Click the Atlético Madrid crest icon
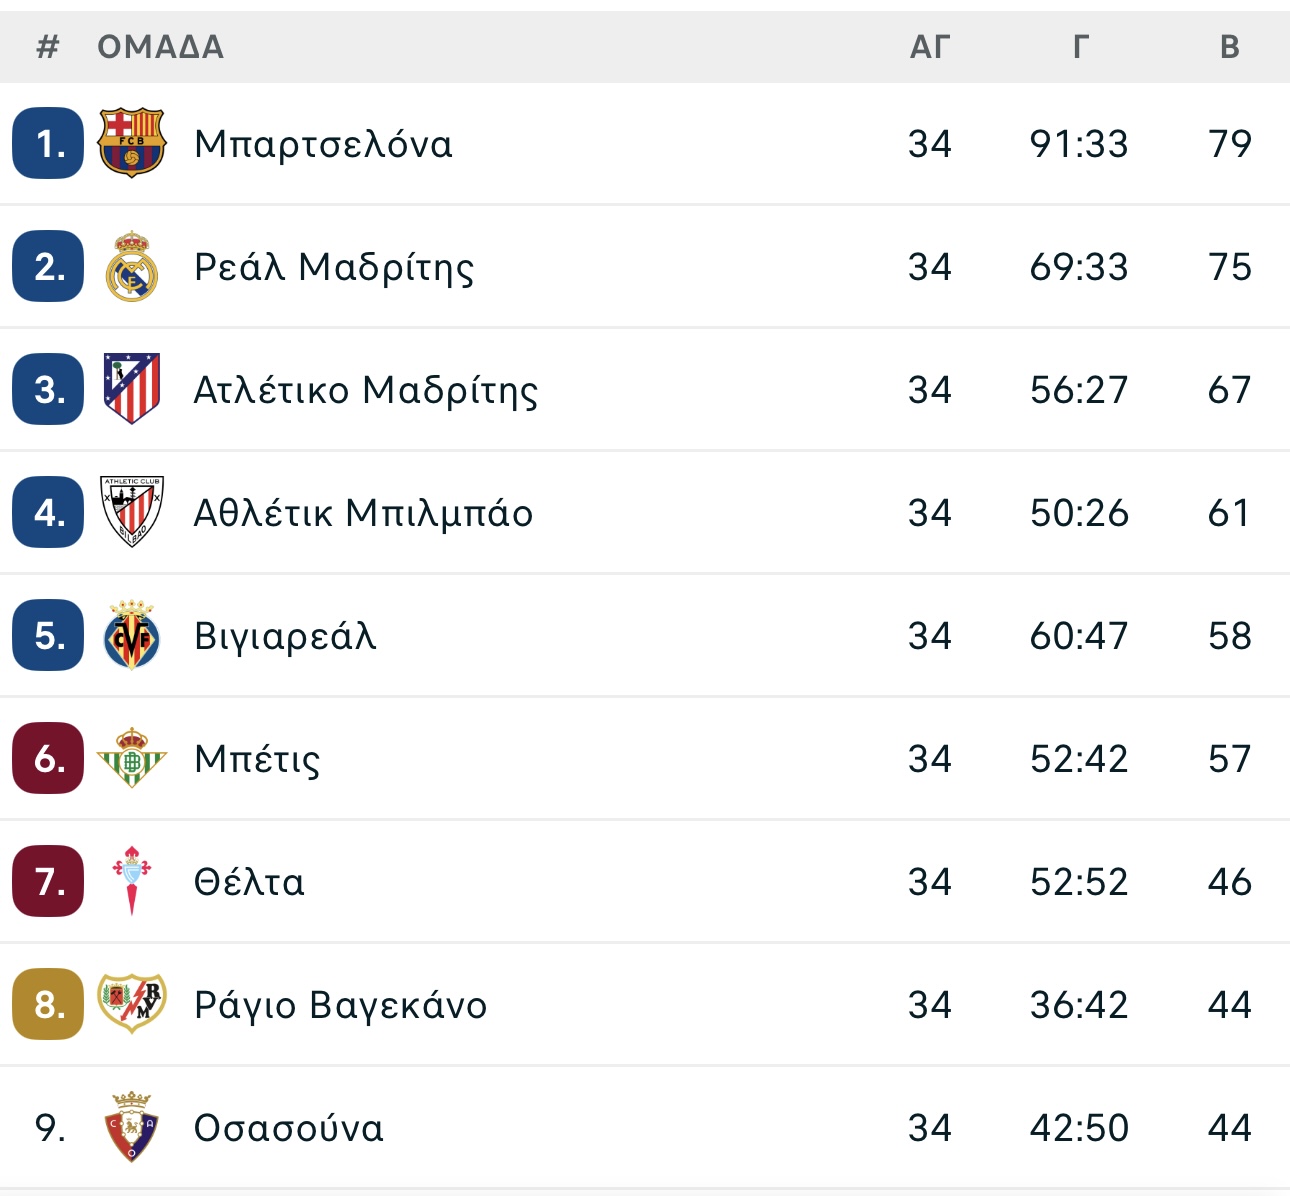The width and height of the screenshot is (1290, 1196). (131, 389)
